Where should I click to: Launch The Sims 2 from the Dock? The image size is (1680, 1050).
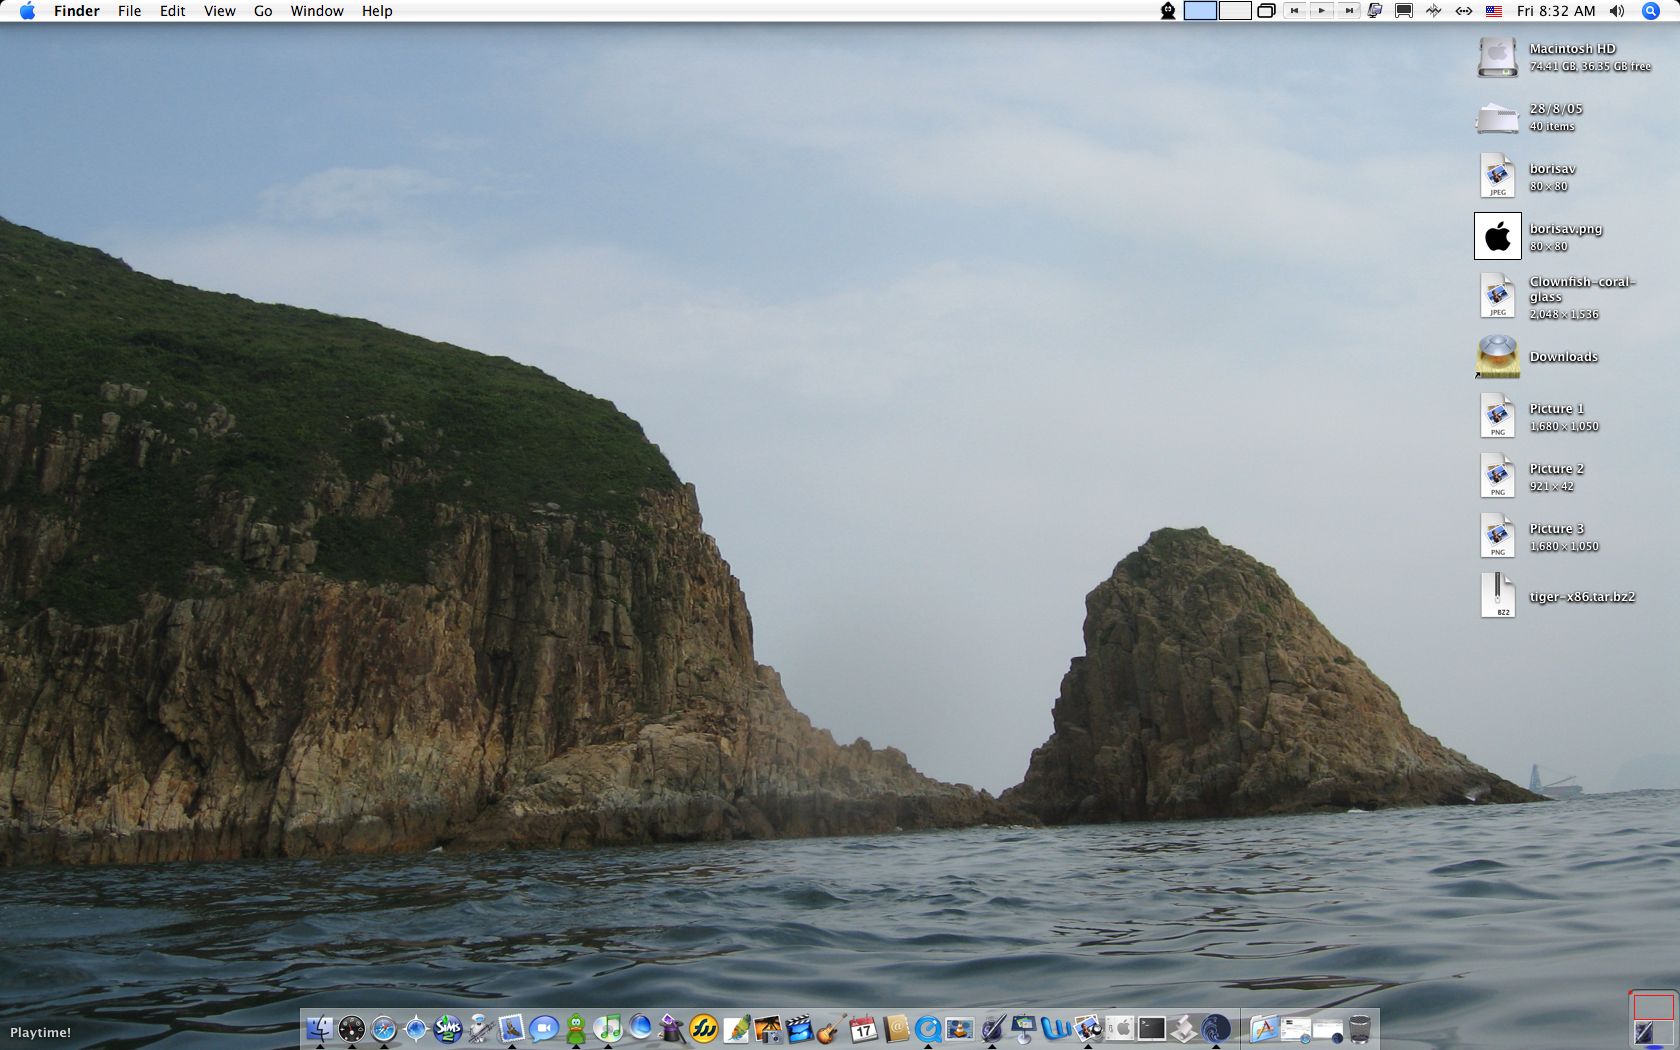(x=447, y=1028)
